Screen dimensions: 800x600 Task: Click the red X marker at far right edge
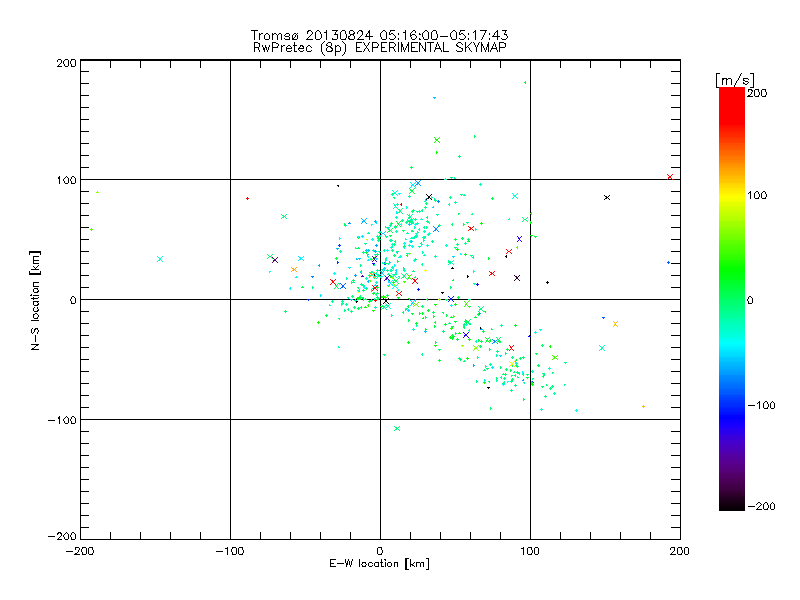pos(670,177)
